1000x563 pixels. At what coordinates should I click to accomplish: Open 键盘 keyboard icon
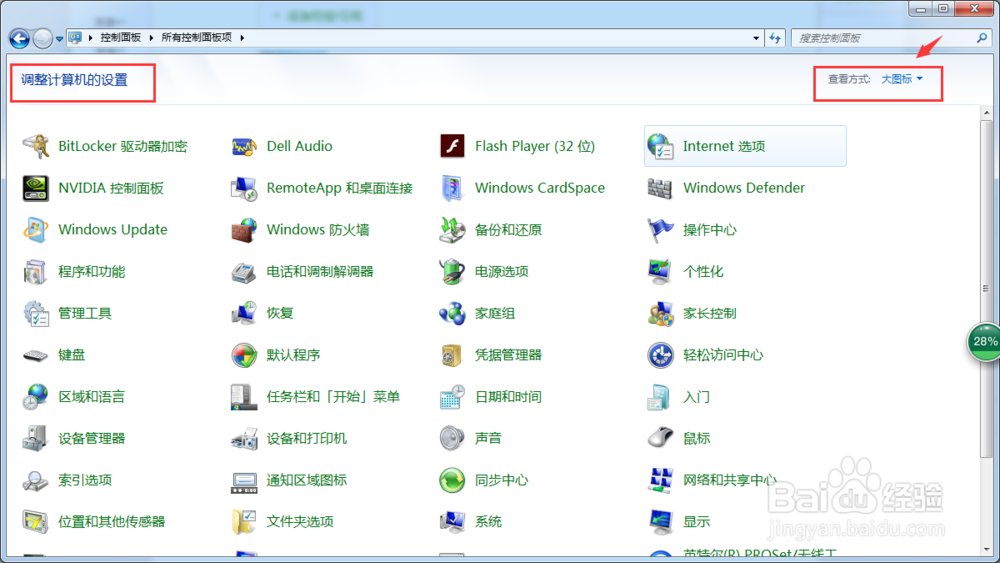point(36,355)
